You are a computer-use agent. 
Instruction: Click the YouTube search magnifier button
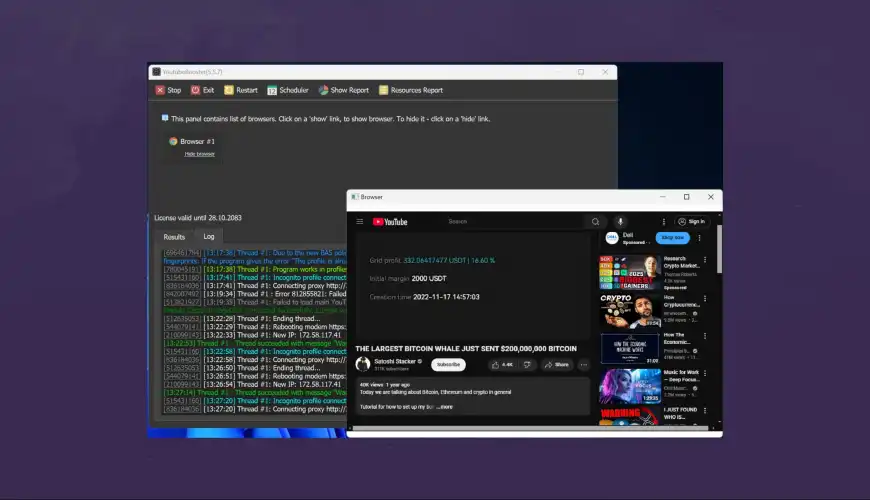click(595, 221)
